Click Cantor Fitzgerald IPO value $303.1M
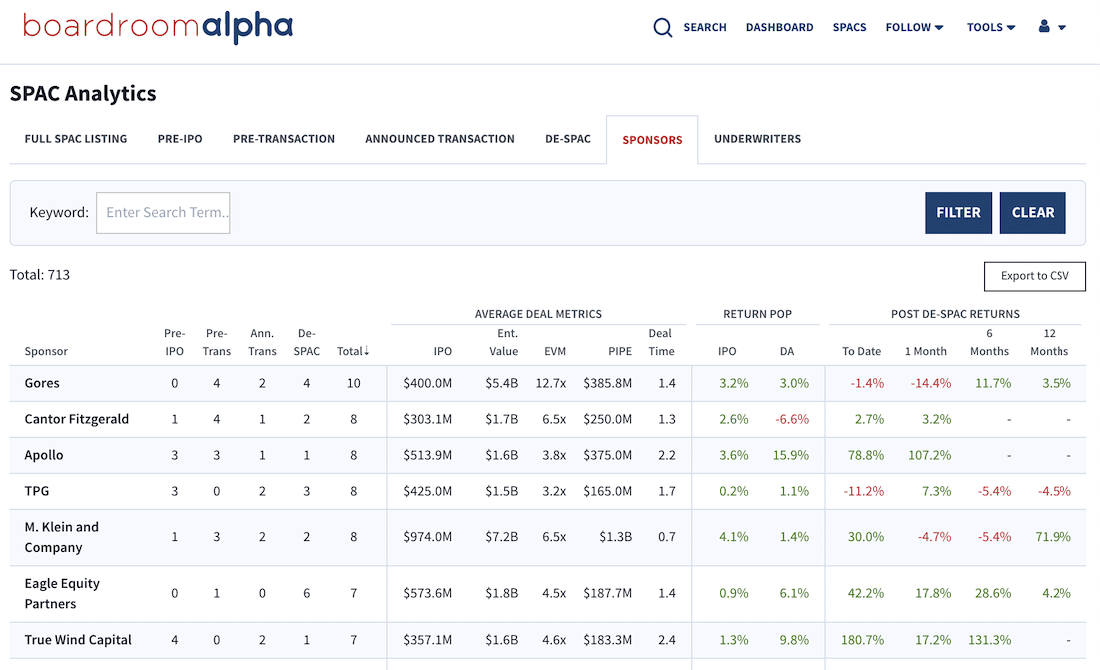Viewport: 1100px width, 670px height. 427,419
